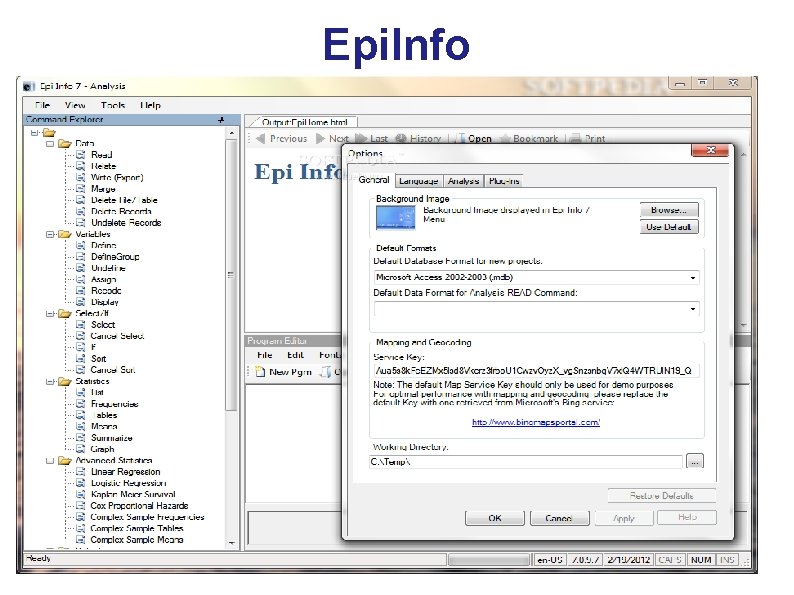The width and height of the screenshot is (794, 595).
Task: Click the Delete File/Table command icon
Action: pyautogui.click(x=80, y=200)
